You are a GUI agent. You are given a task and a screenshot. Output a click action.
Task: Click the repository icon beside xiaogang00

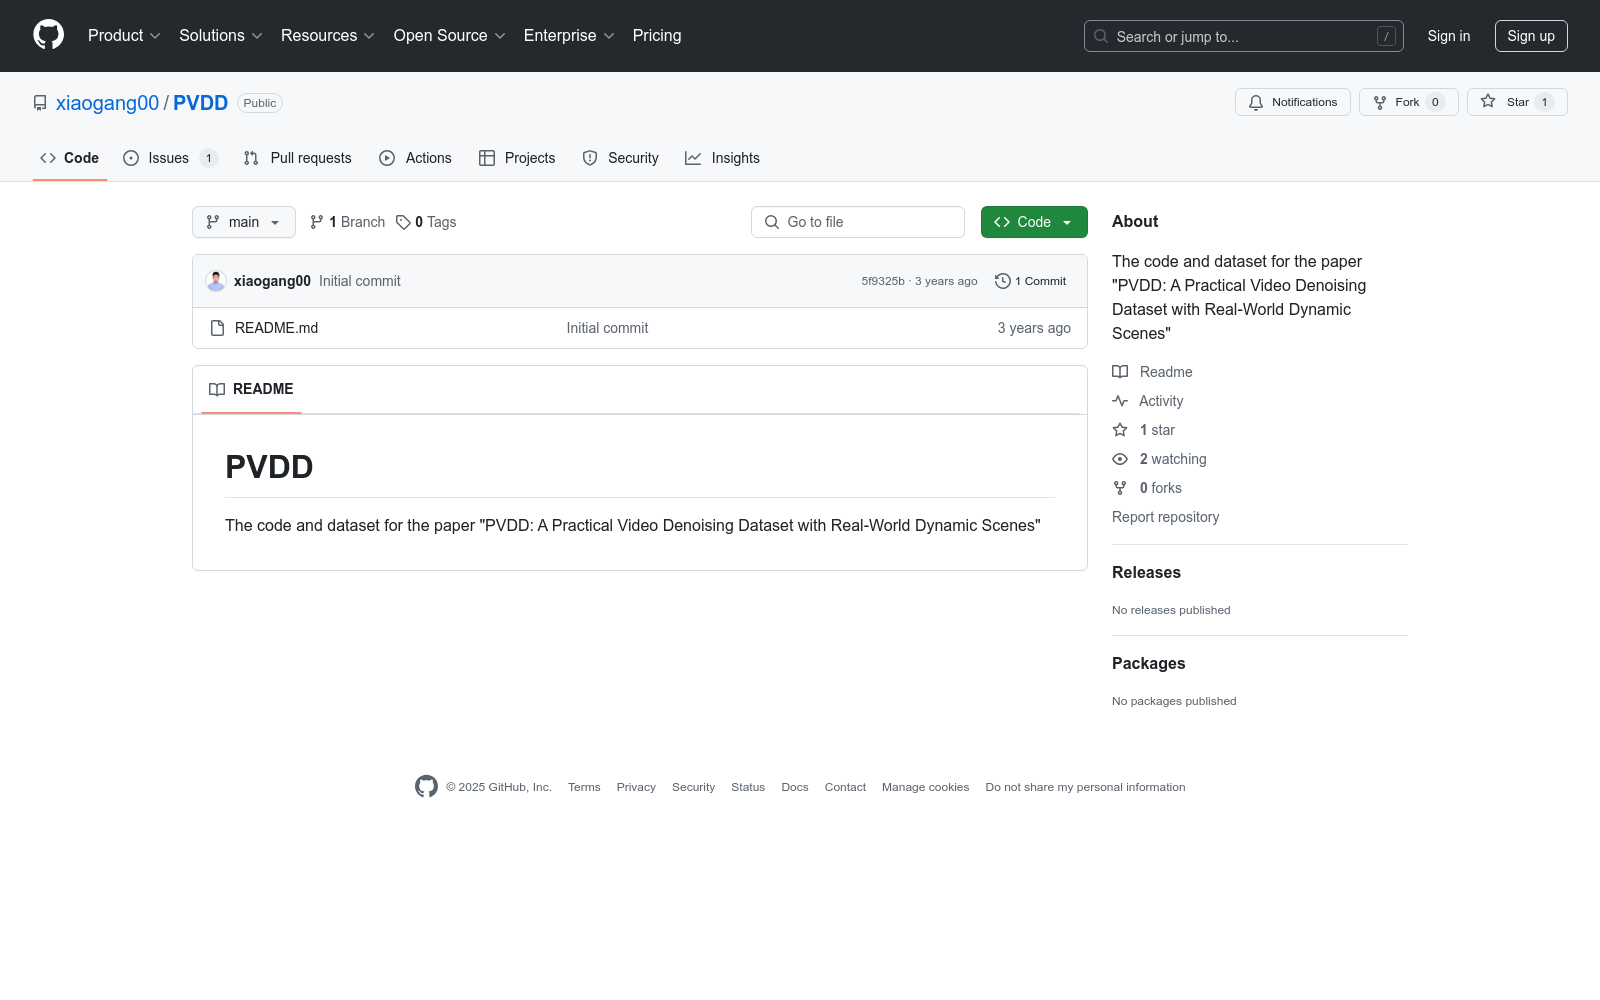(x=40, y=103)
